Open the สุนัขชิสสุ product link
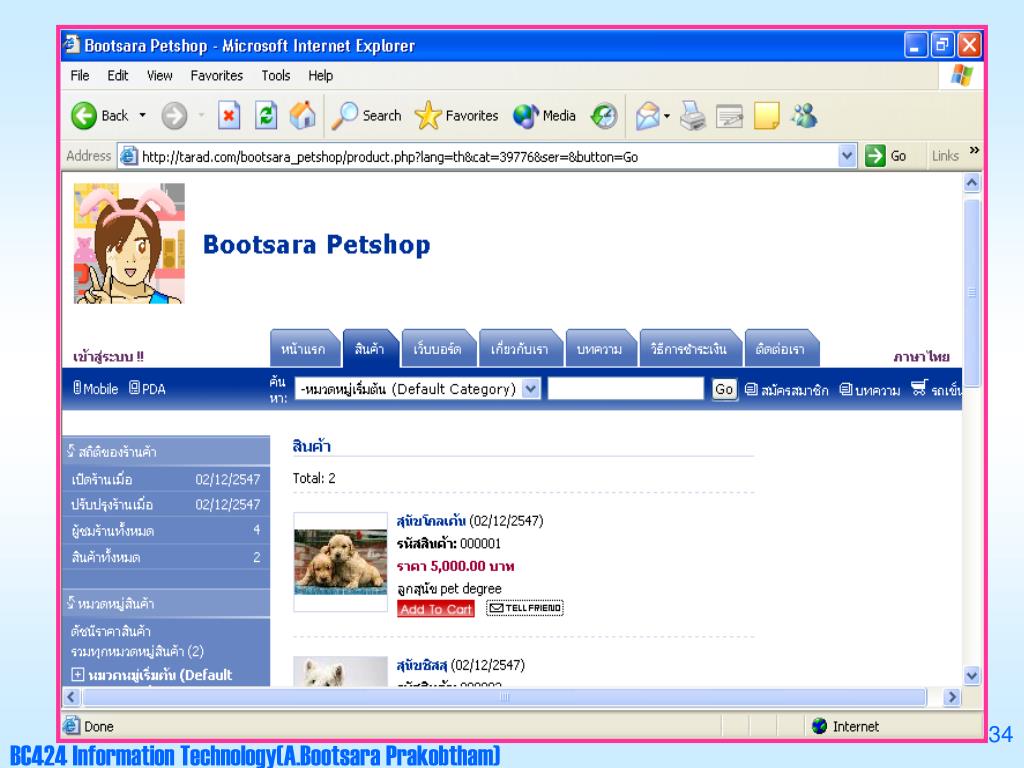The height and width of the screenshot is (768, 1024). (x=422, y=665)
